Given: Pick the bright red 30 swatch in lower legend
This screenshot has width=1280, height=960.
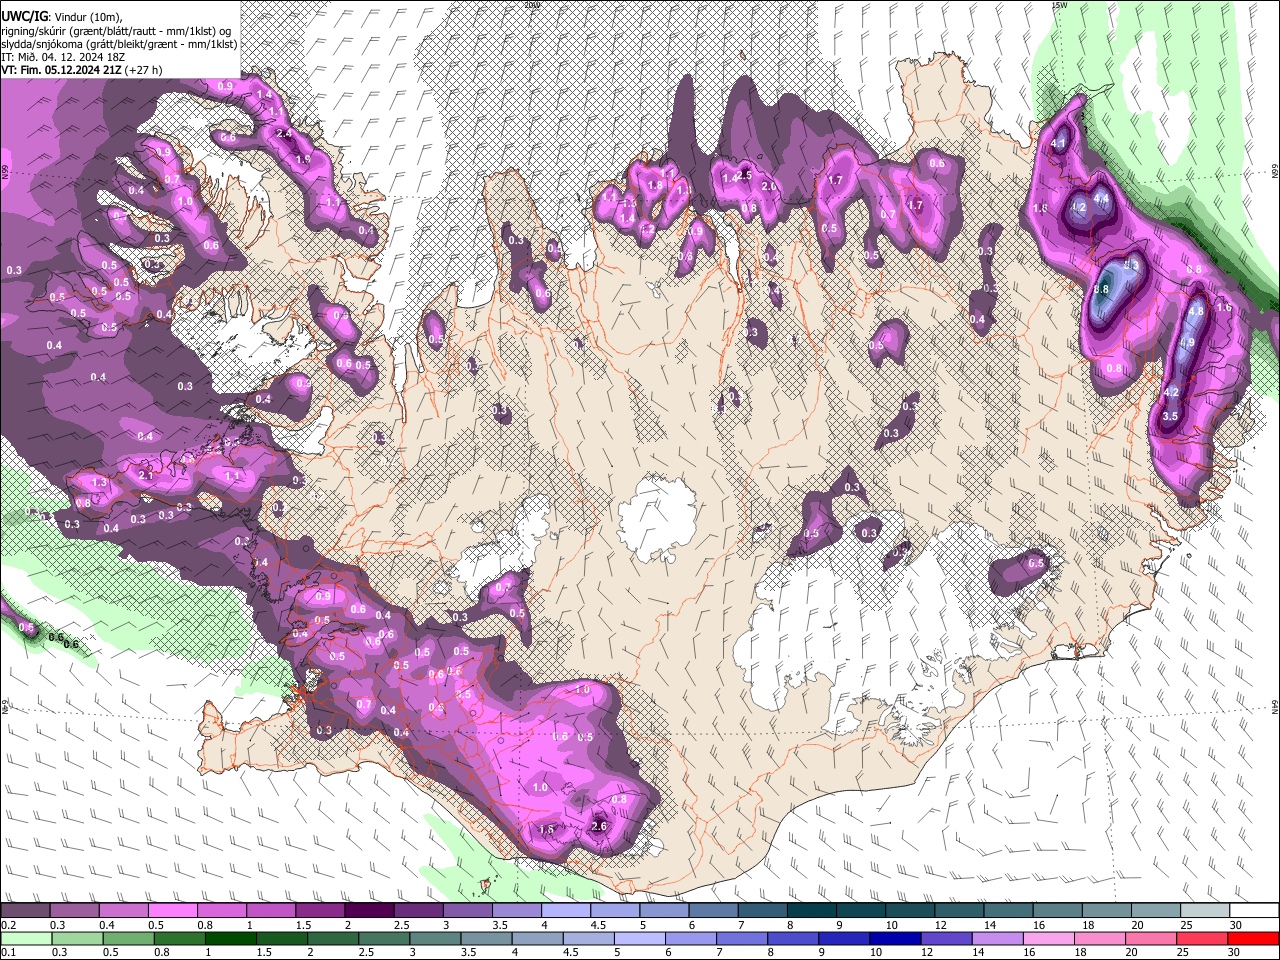Looking at the screenshot, I should click(1254, 938).
